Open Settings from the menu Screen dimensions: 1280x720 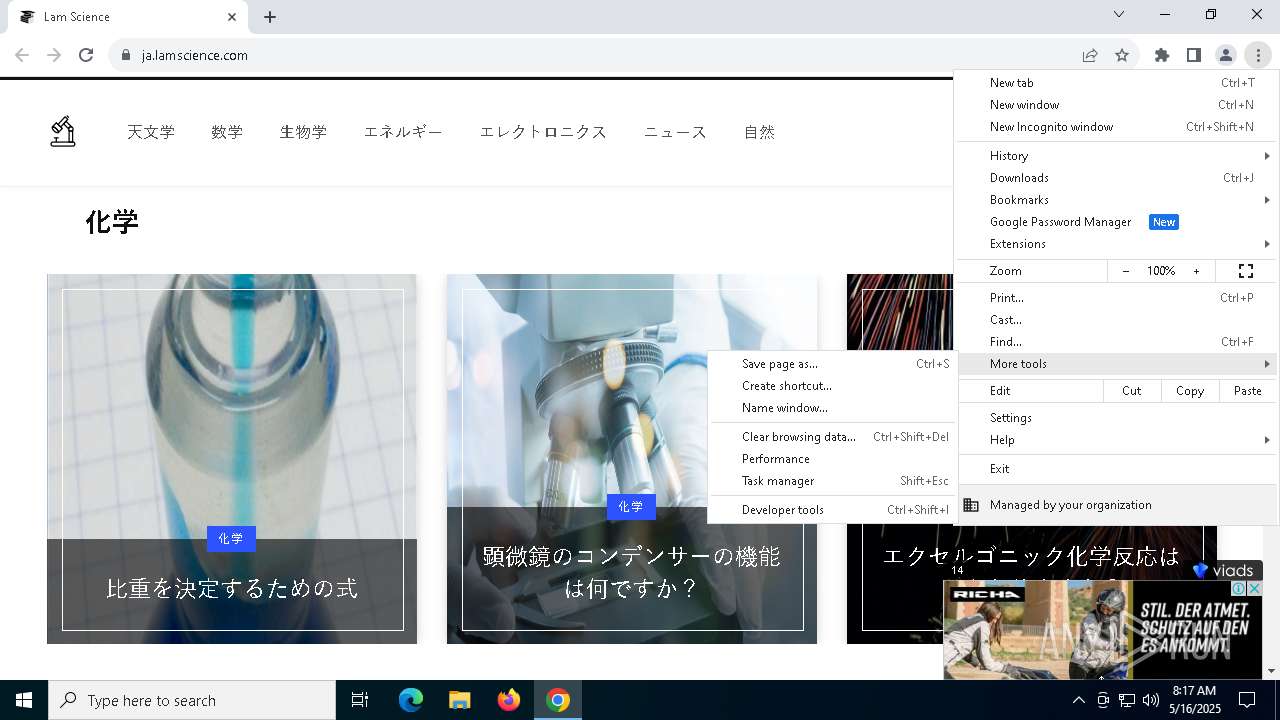pos(1117,418)
